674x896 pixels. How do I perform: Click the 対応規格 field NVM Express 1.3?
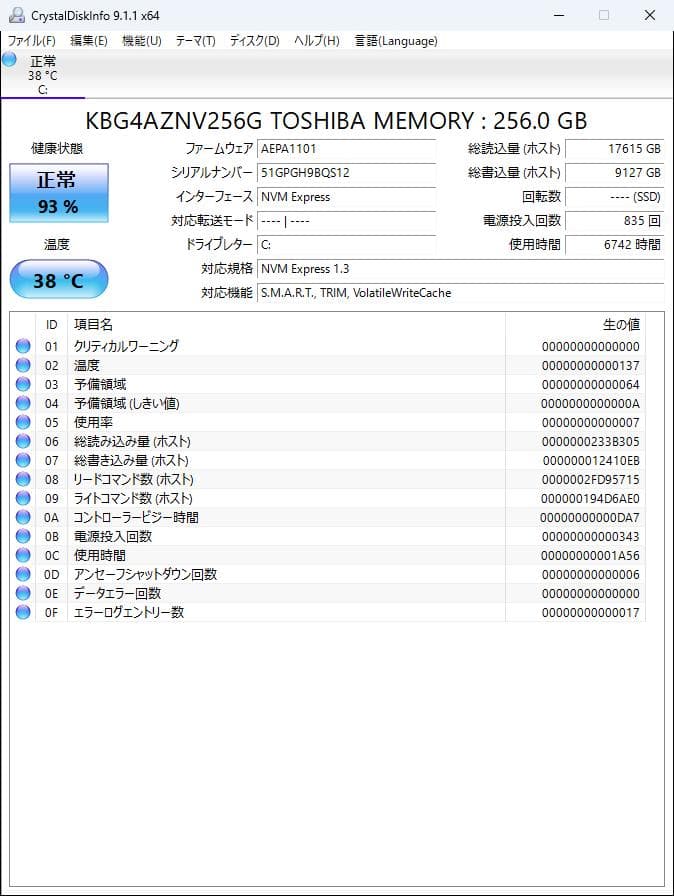[x=460, y=269]
